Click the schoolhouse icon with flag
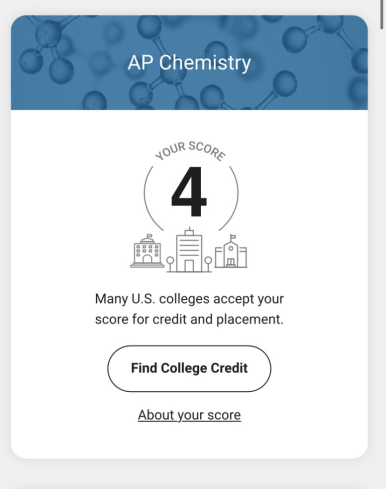 coord(231,251)
